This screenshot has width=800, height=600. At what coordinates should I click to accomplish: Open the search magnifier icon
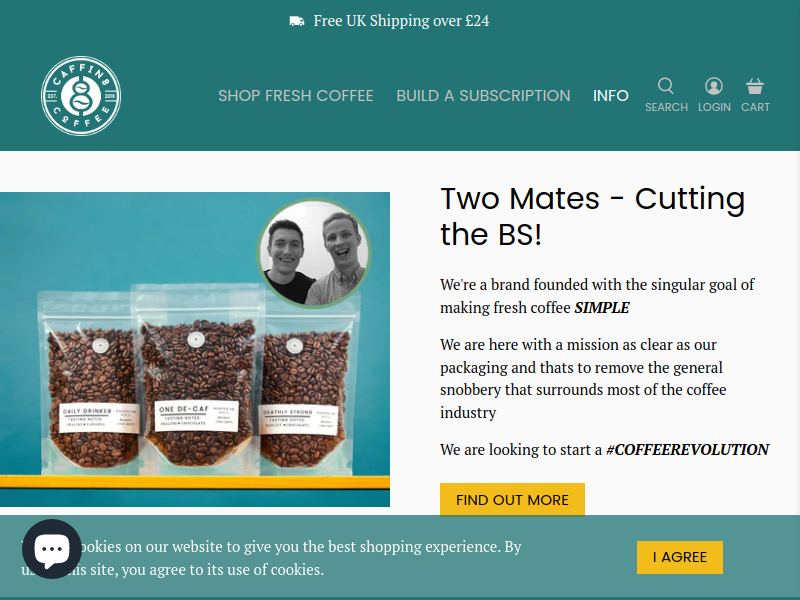pos(666,86)
